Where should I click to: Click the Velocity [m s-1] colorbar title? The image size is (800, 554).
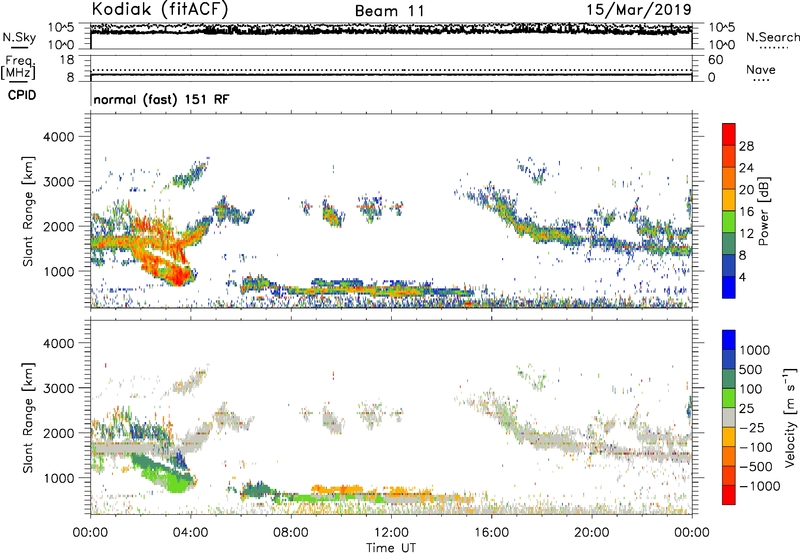[x=790, y=417]
